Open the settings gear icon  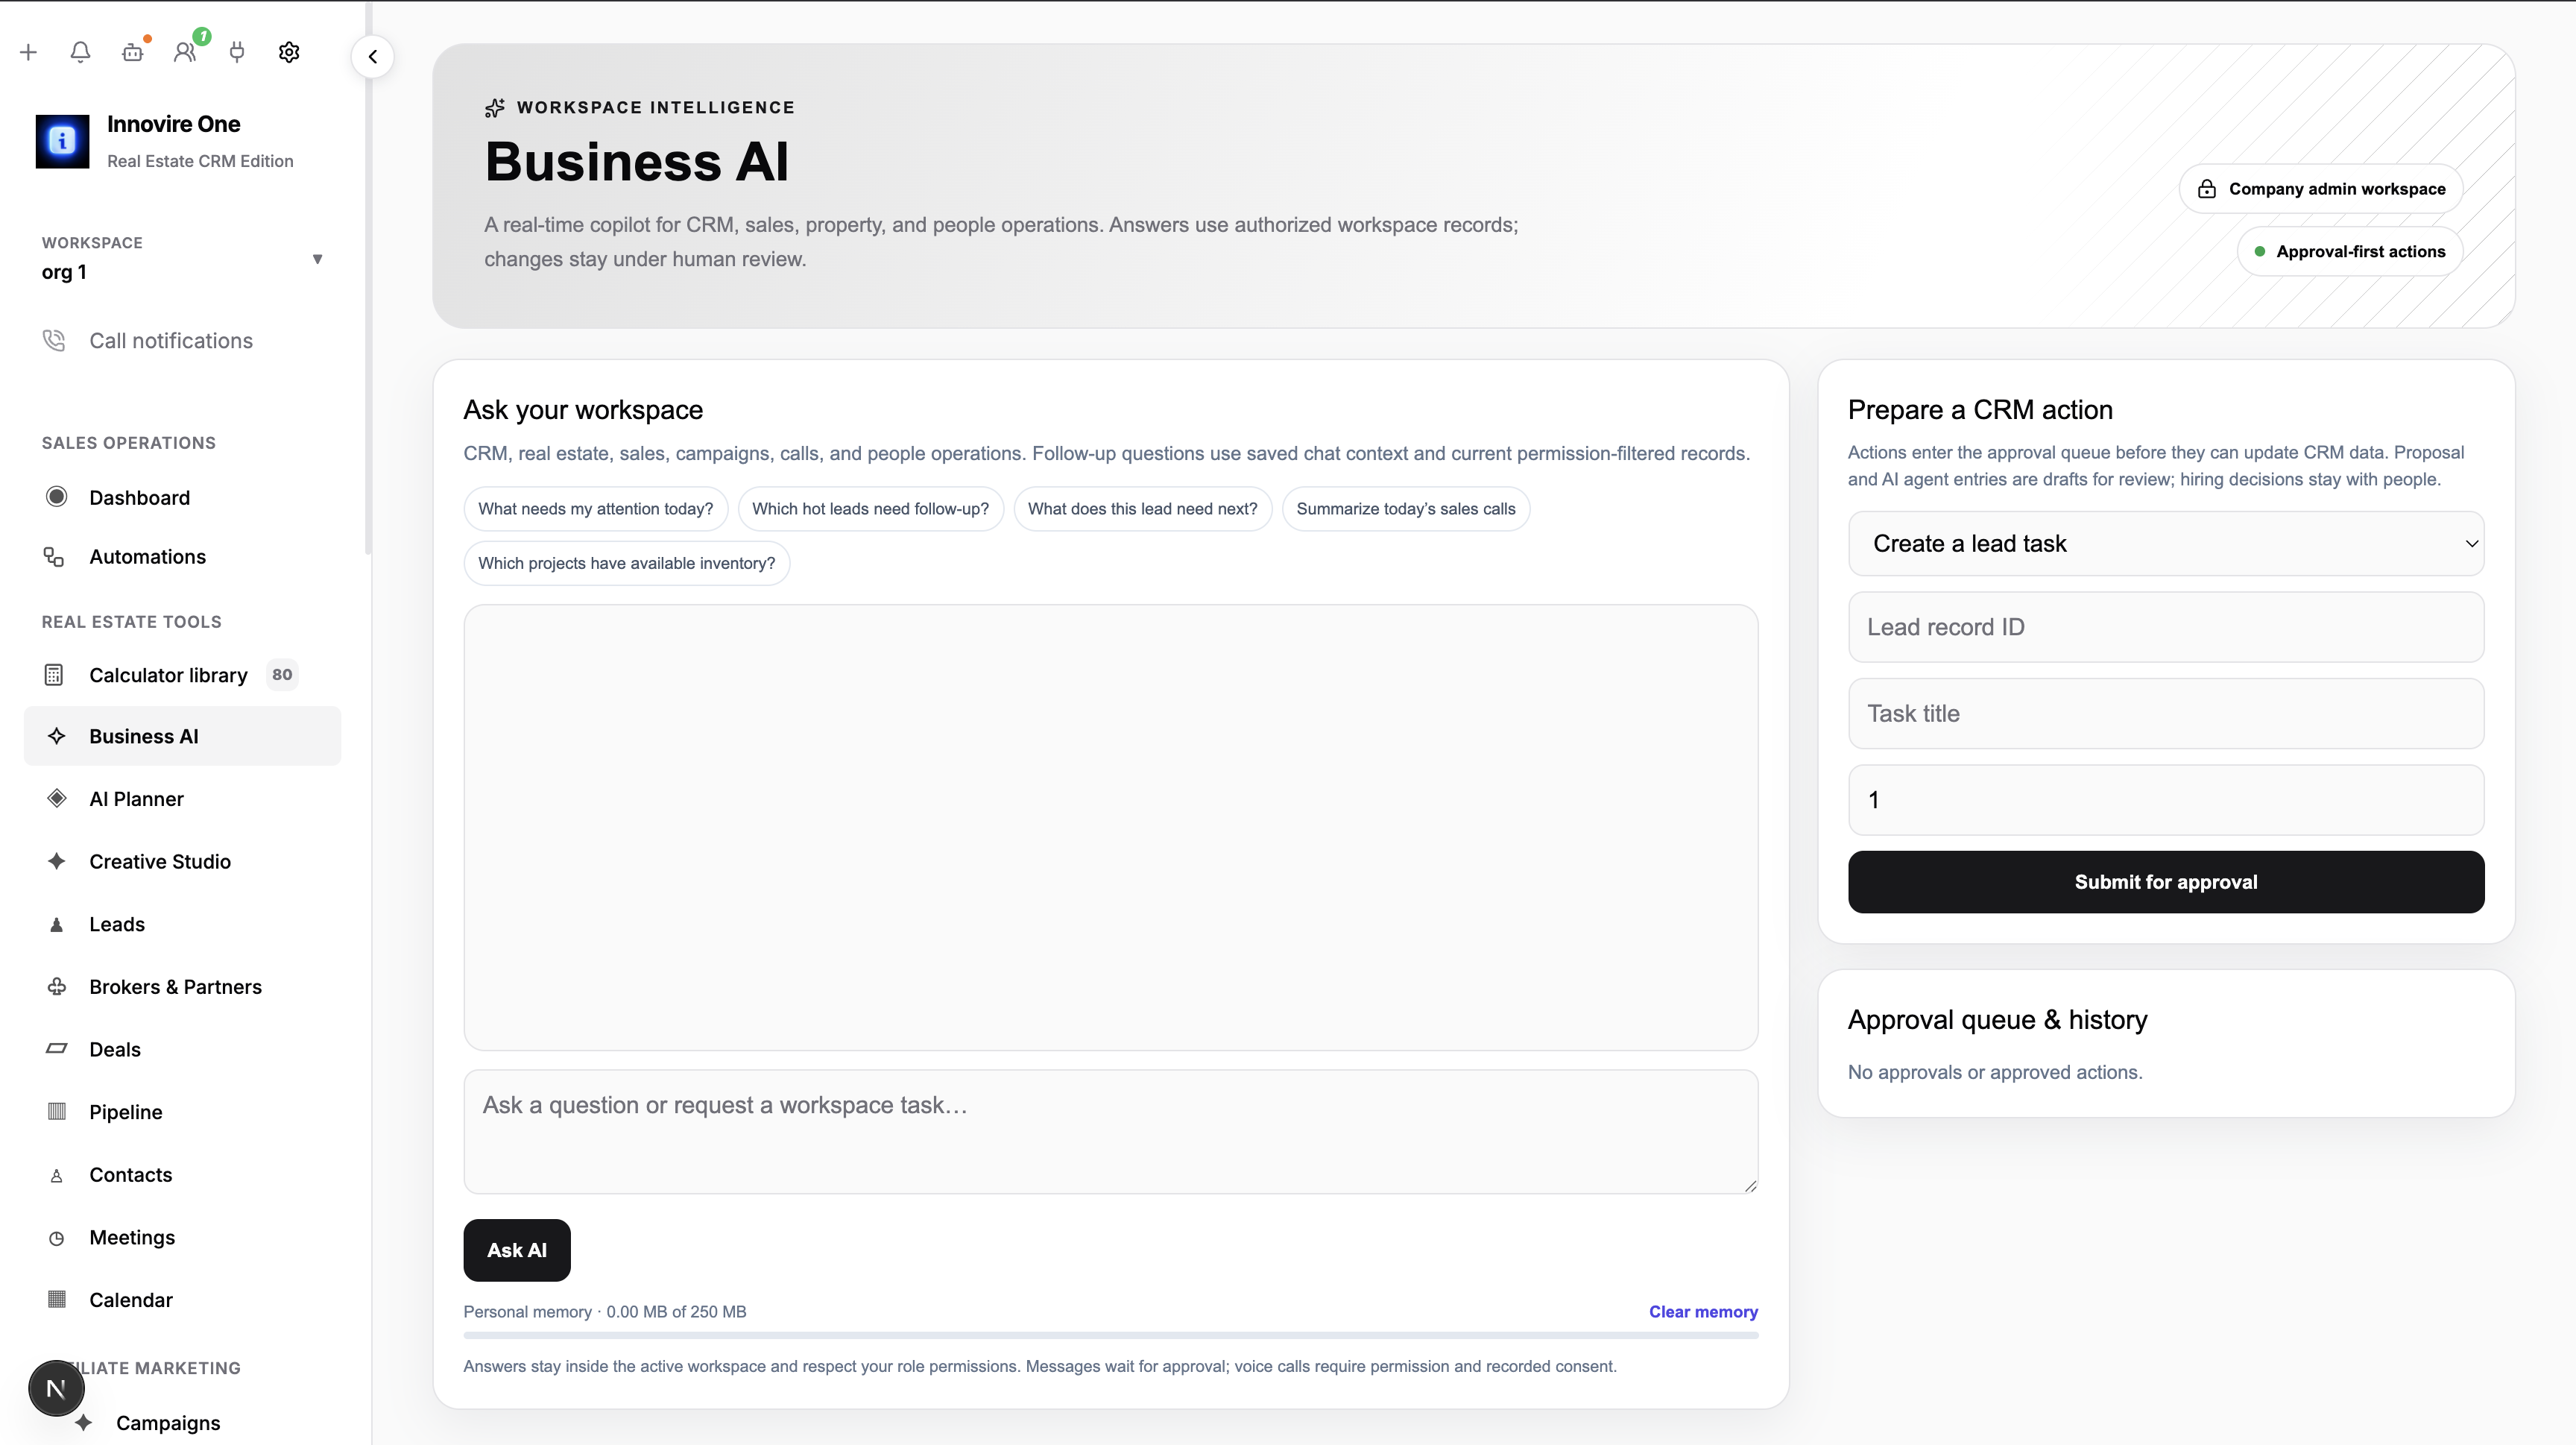pos(289,52)
